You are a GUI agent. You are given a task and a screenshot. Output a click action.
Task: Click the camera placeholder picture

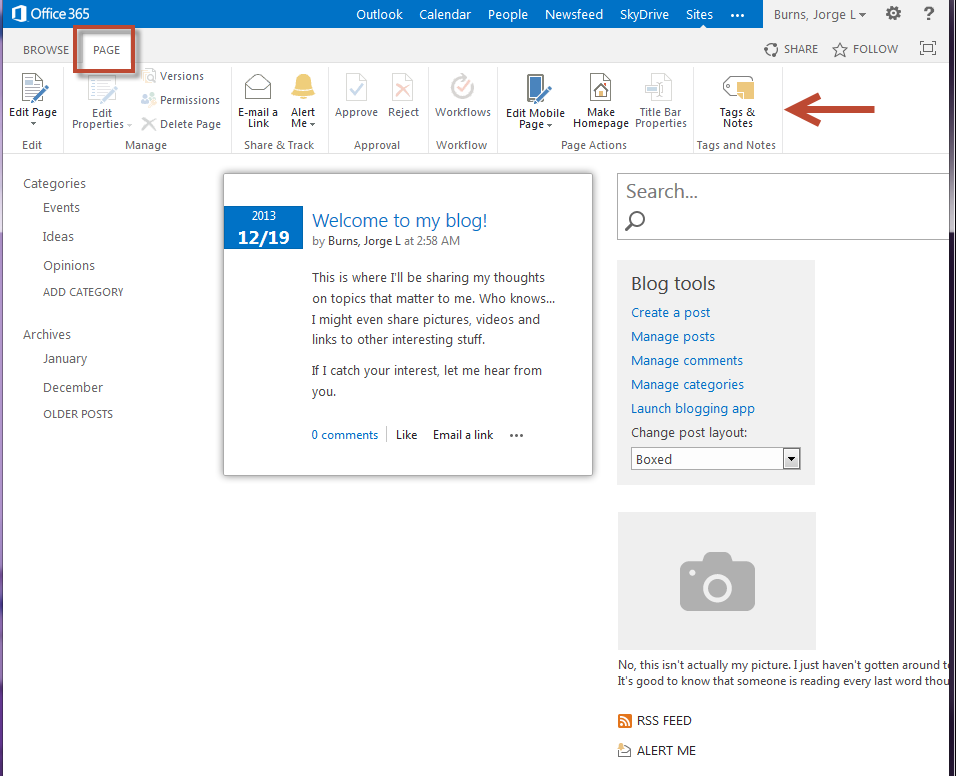[x=716, y=581]
